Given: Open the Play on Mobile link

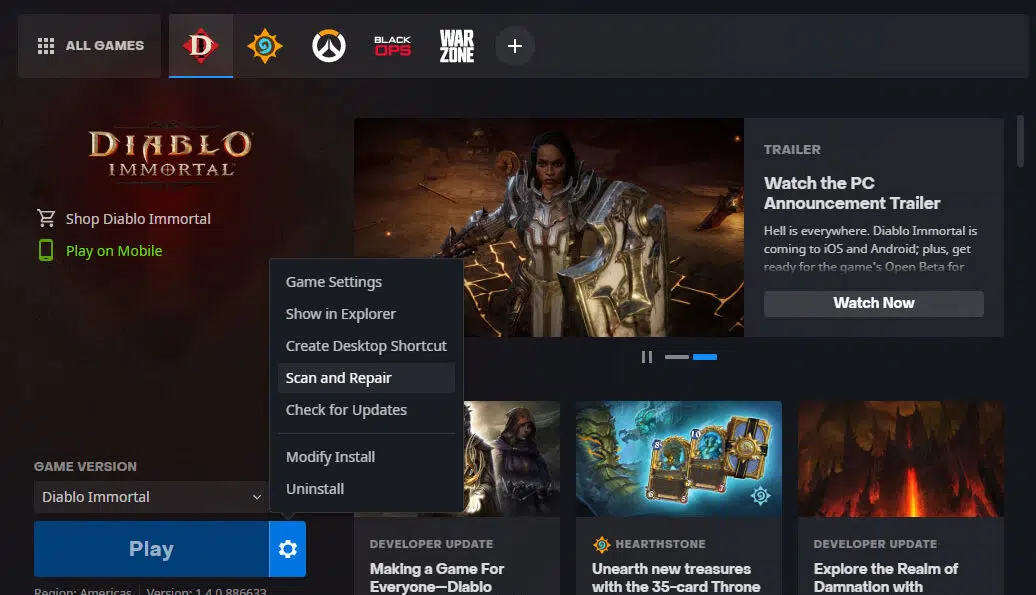Looking at the screenshot, I should [x=114, y=251].
